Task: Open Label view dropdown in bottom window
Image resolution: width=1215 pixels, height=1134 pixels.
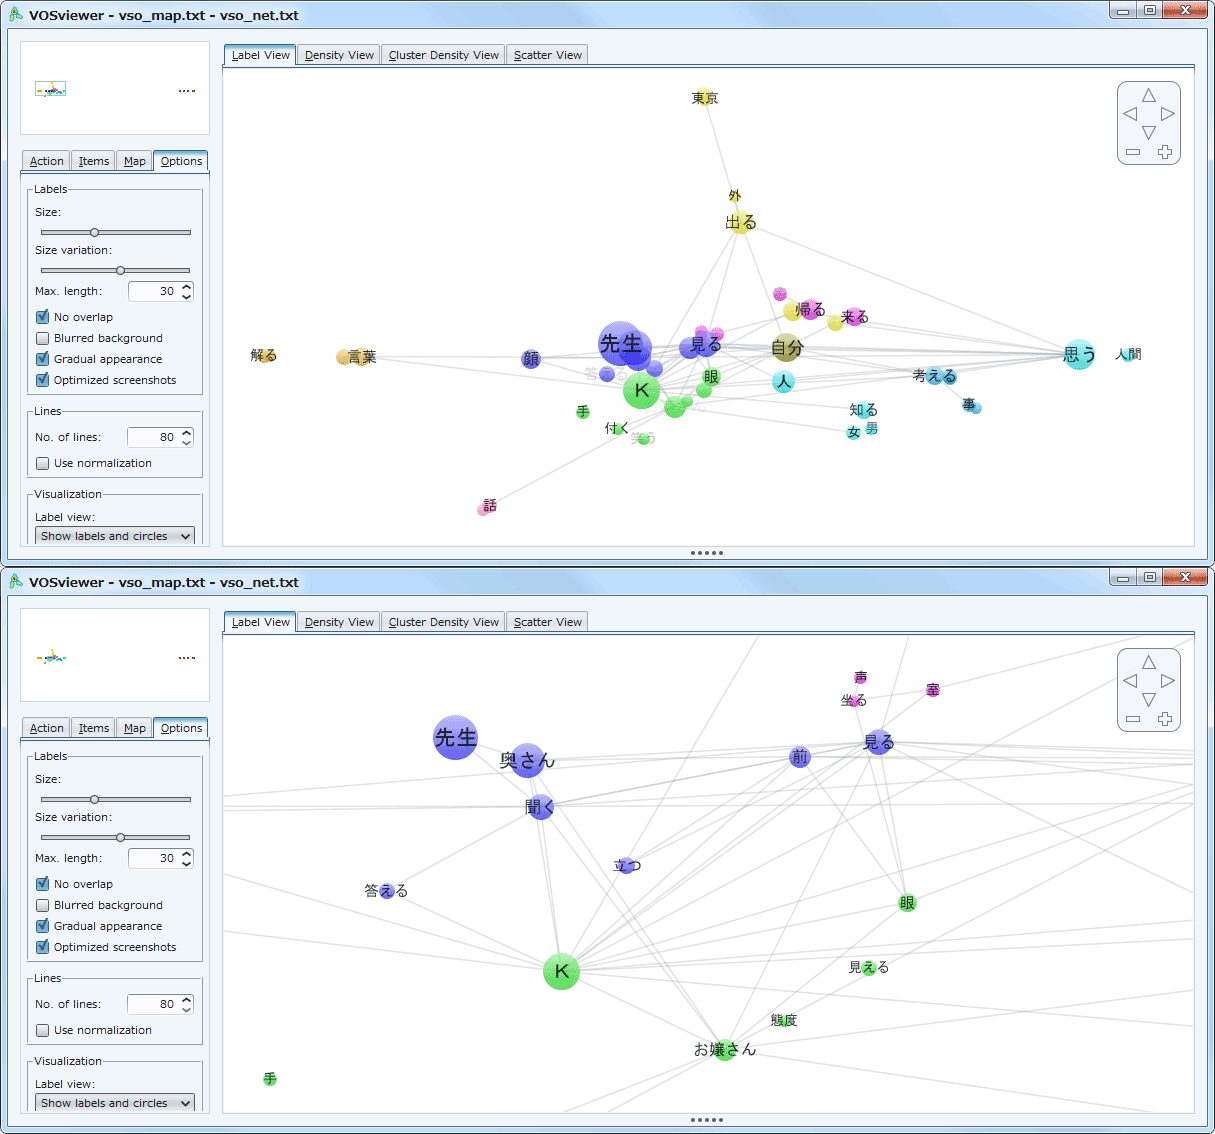Action: (x=115, y=1103)
